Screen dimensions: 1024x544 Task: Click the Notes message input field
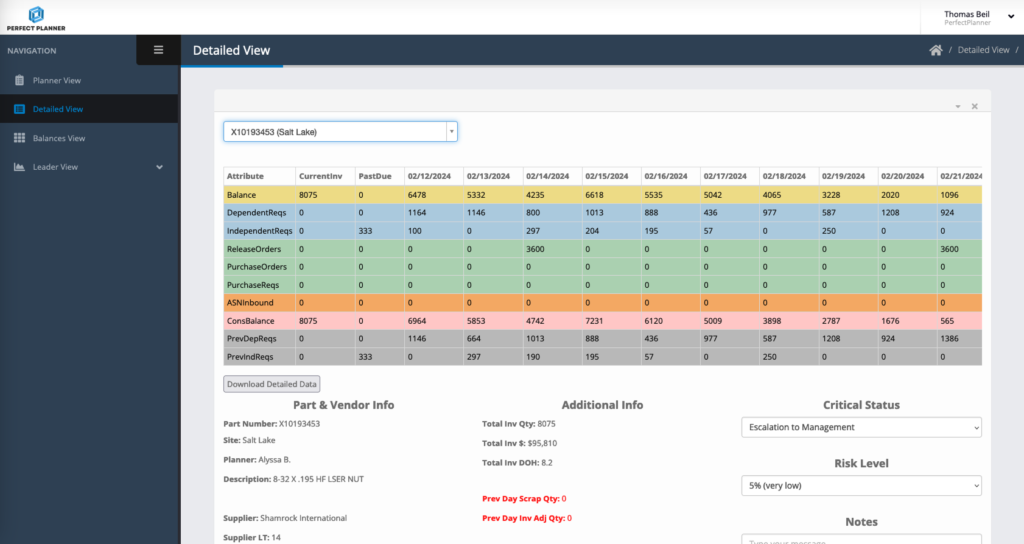pyautogui.click(x=861, y=539)
